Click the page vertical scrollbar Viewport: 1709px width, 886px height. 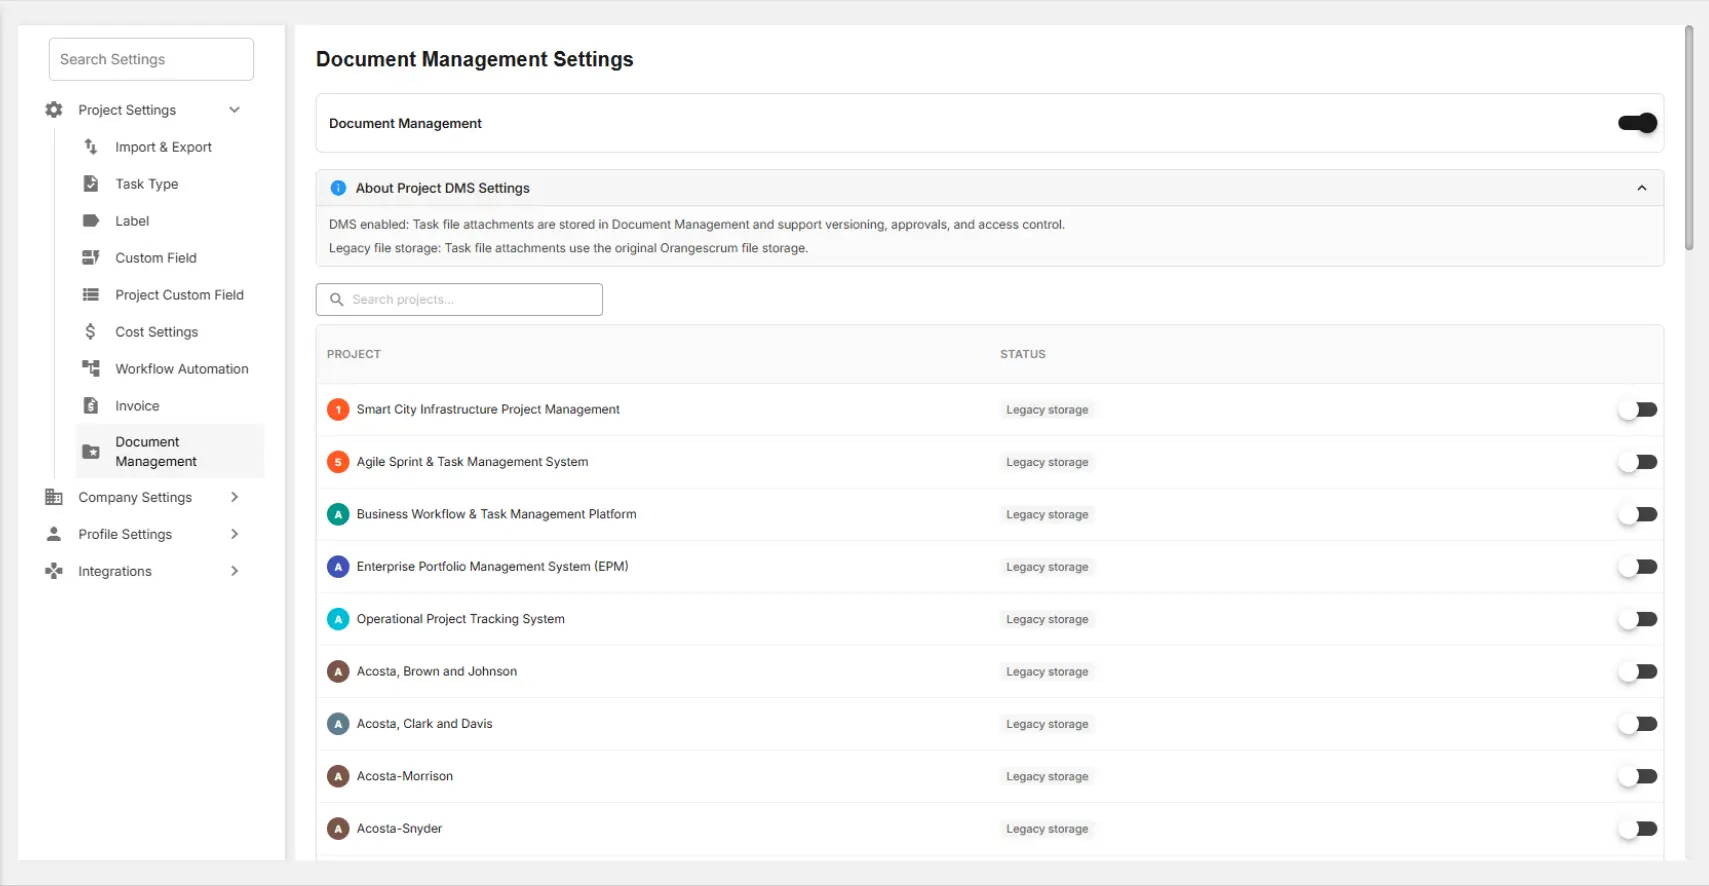pos(1689,138)
